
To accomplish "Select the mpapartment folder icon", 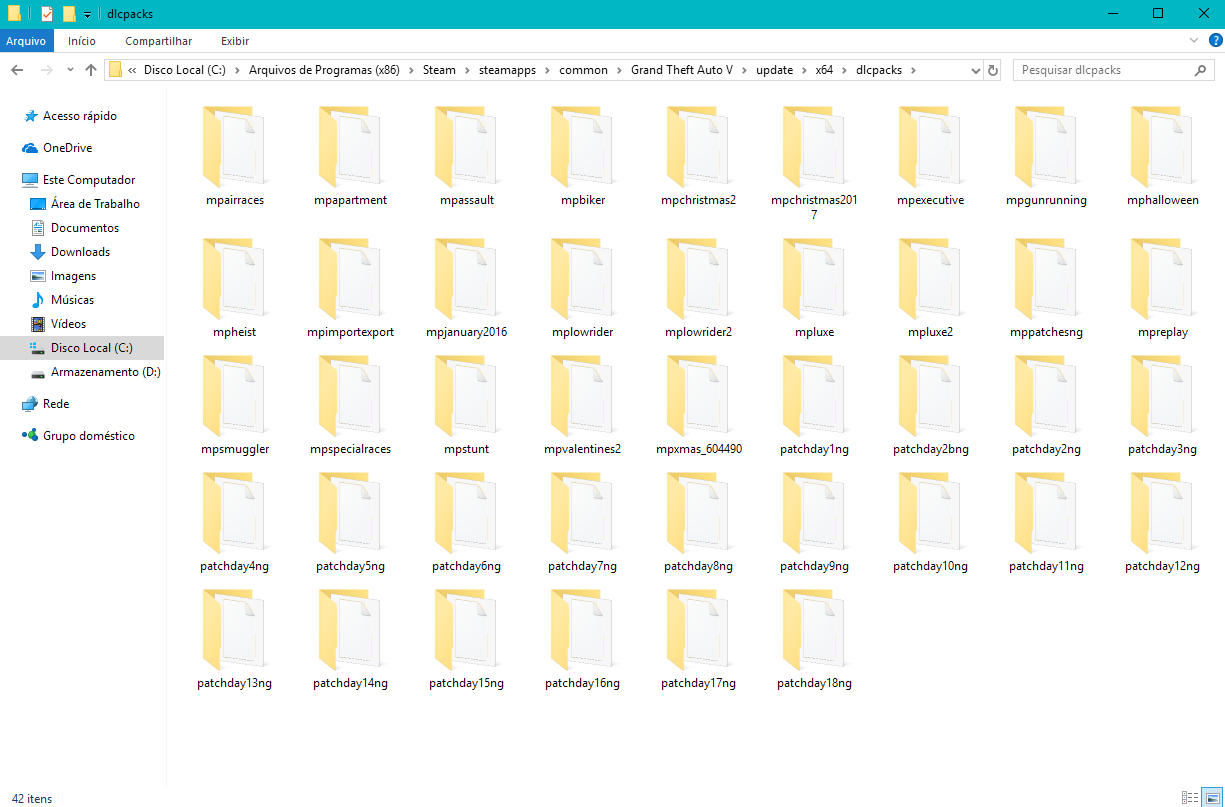I will [350, 146].
